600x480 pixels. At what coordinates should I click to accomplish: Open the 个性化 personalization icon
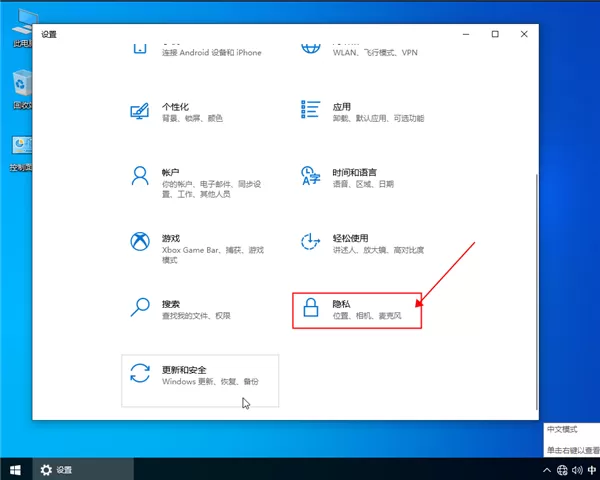(x=140, y=111)
